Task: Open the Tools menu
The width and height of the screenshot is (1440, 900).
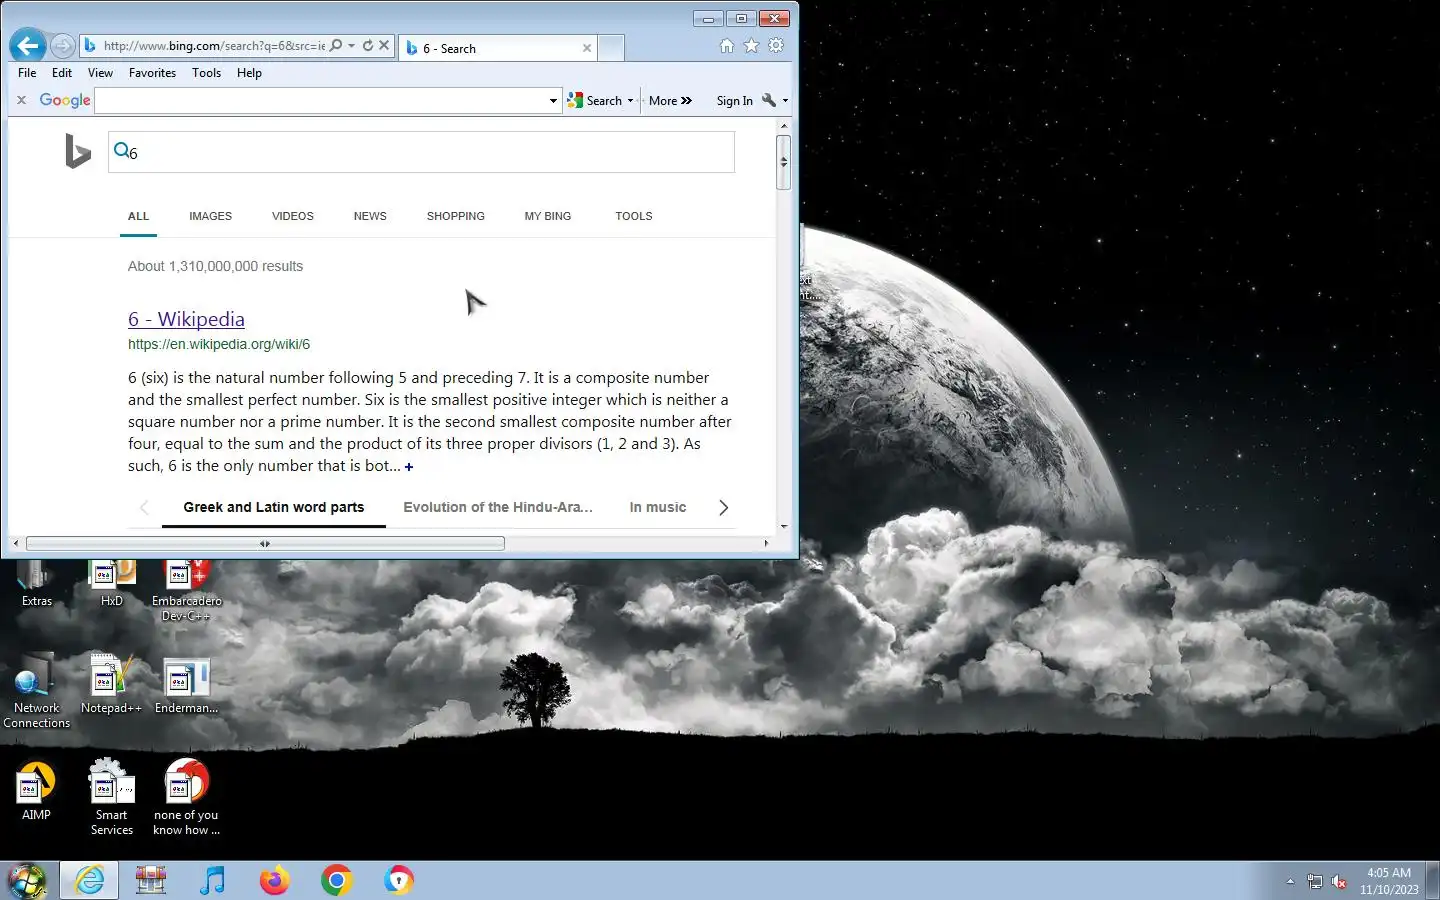Action: (x=206, y=73)
